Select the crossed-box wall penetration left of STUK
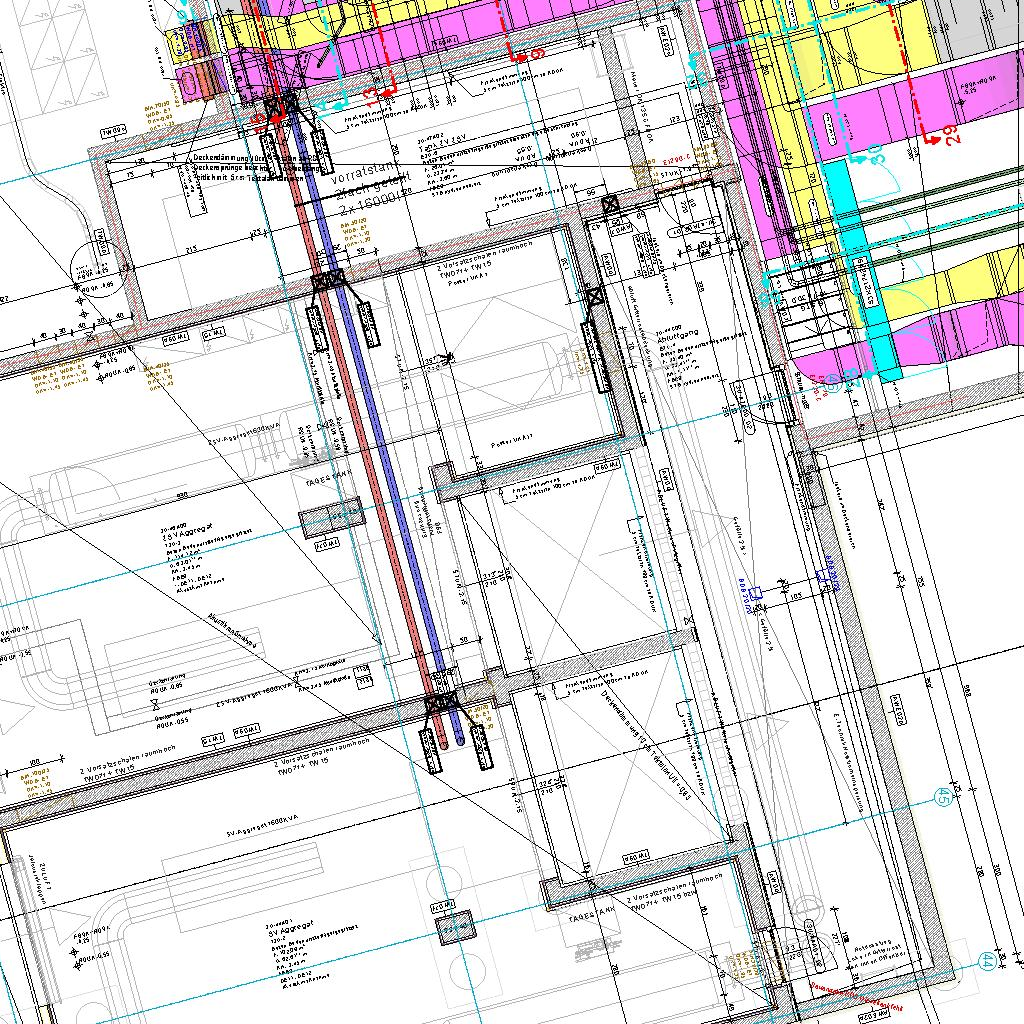1024x1024 pixels. tap(609, 204)
